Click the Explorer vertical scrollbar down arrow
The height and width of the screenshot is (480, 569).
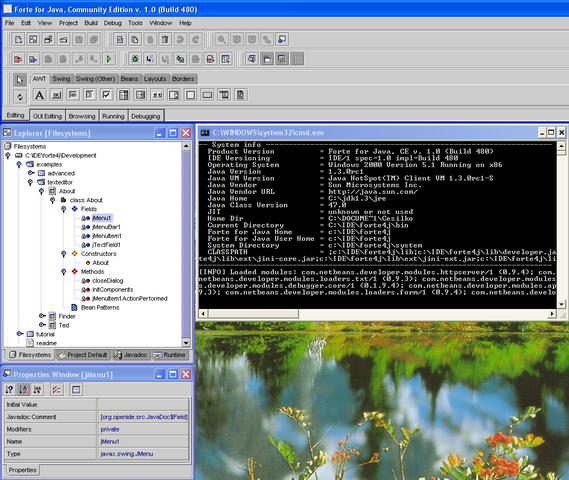[x=186, y=342]
